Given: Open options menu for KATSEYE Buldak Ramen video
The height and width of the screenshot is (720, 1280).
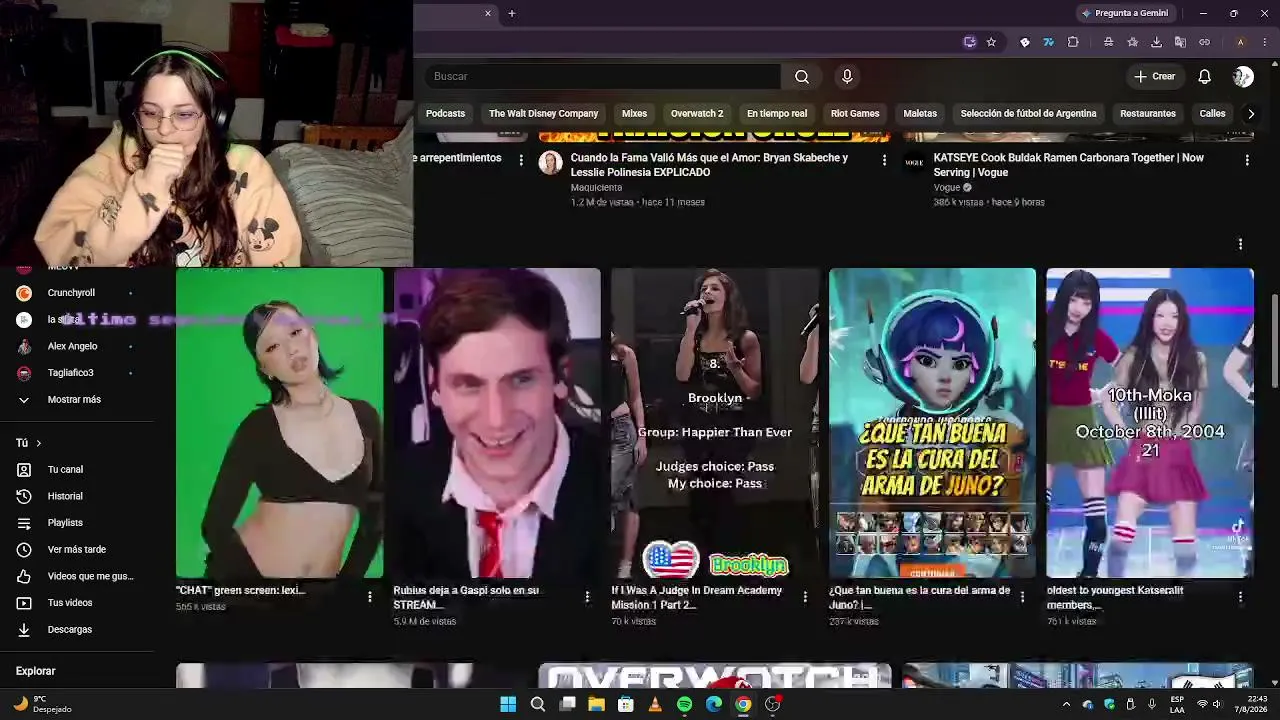Looking at the screenshot, I should [x=1247, y=160].
